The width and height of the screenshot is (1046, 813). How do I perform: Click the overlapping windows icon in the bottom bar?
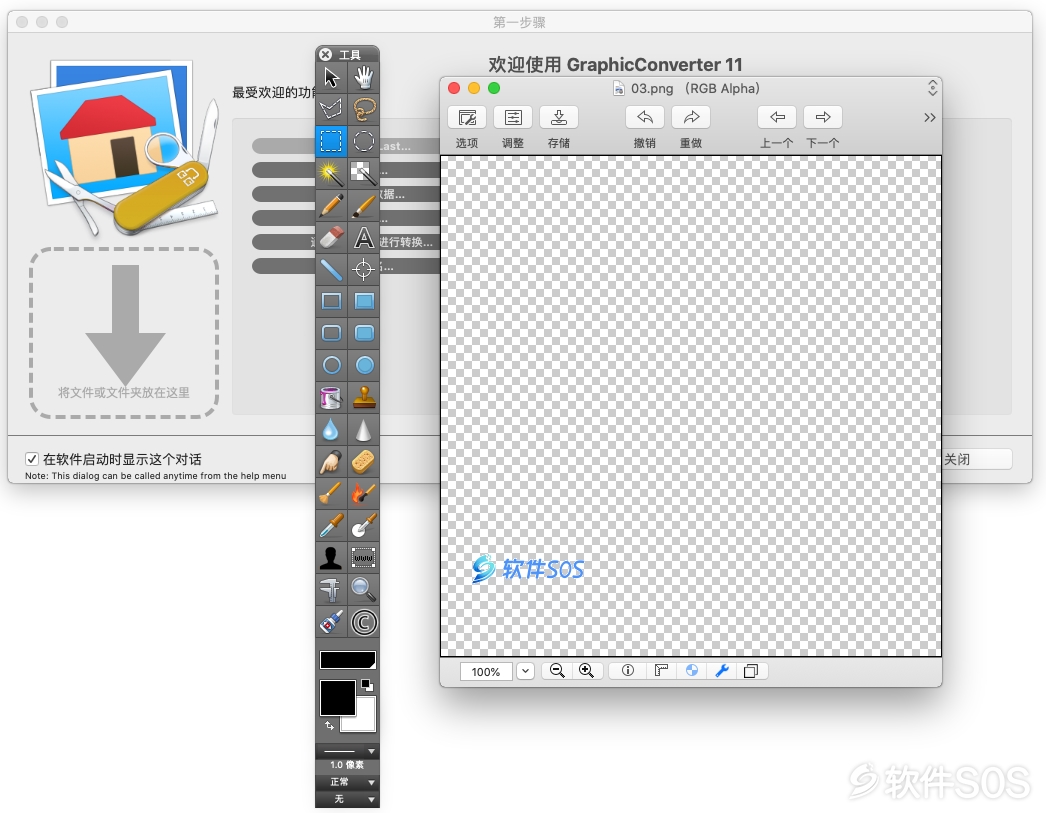[751, 671]
